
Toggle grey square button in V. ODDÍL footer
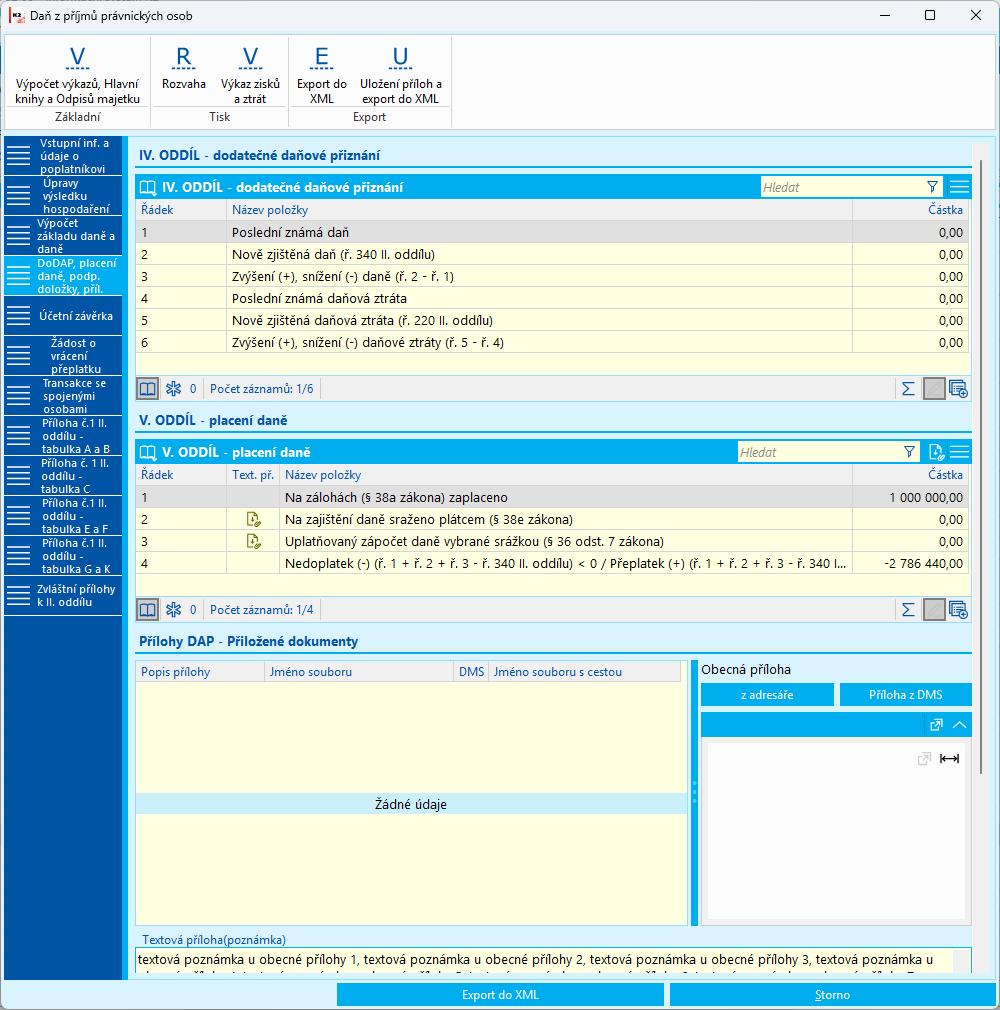(934, 609)
